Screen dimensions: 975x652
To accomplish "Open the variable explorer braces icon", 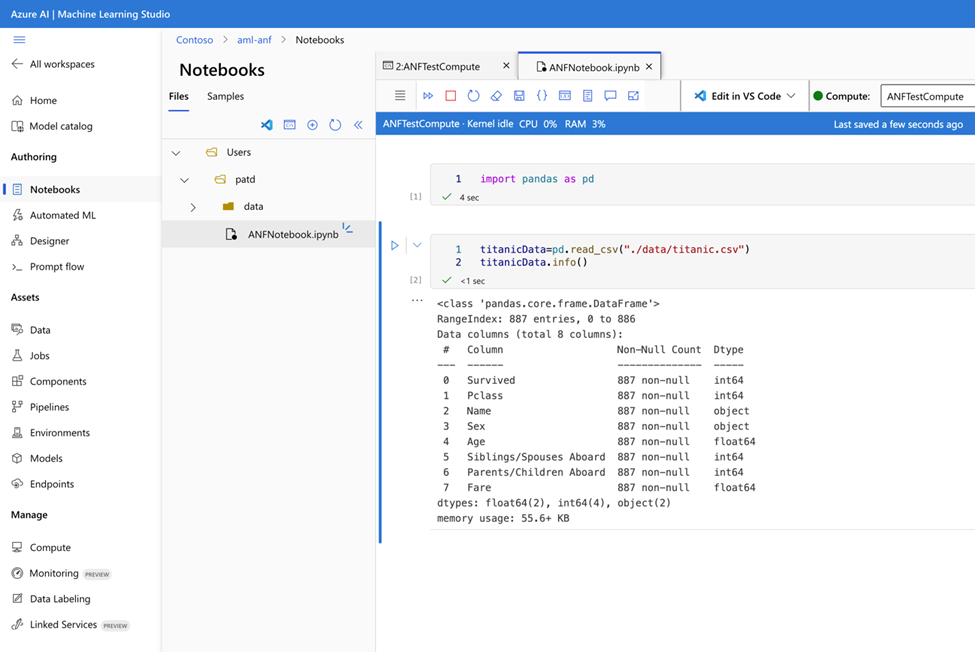I will (x=542, y=96).
